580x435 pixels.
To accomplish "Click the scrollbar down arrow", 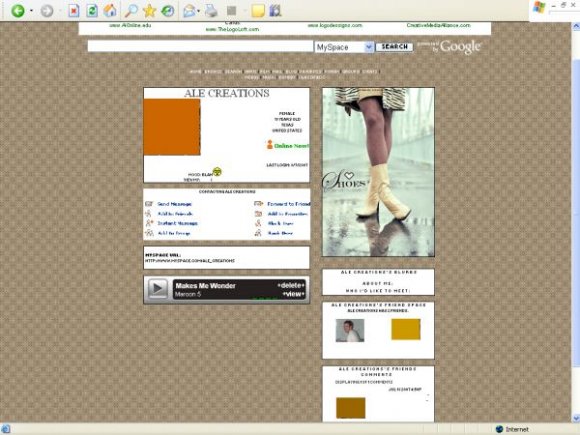I will 576,418.
